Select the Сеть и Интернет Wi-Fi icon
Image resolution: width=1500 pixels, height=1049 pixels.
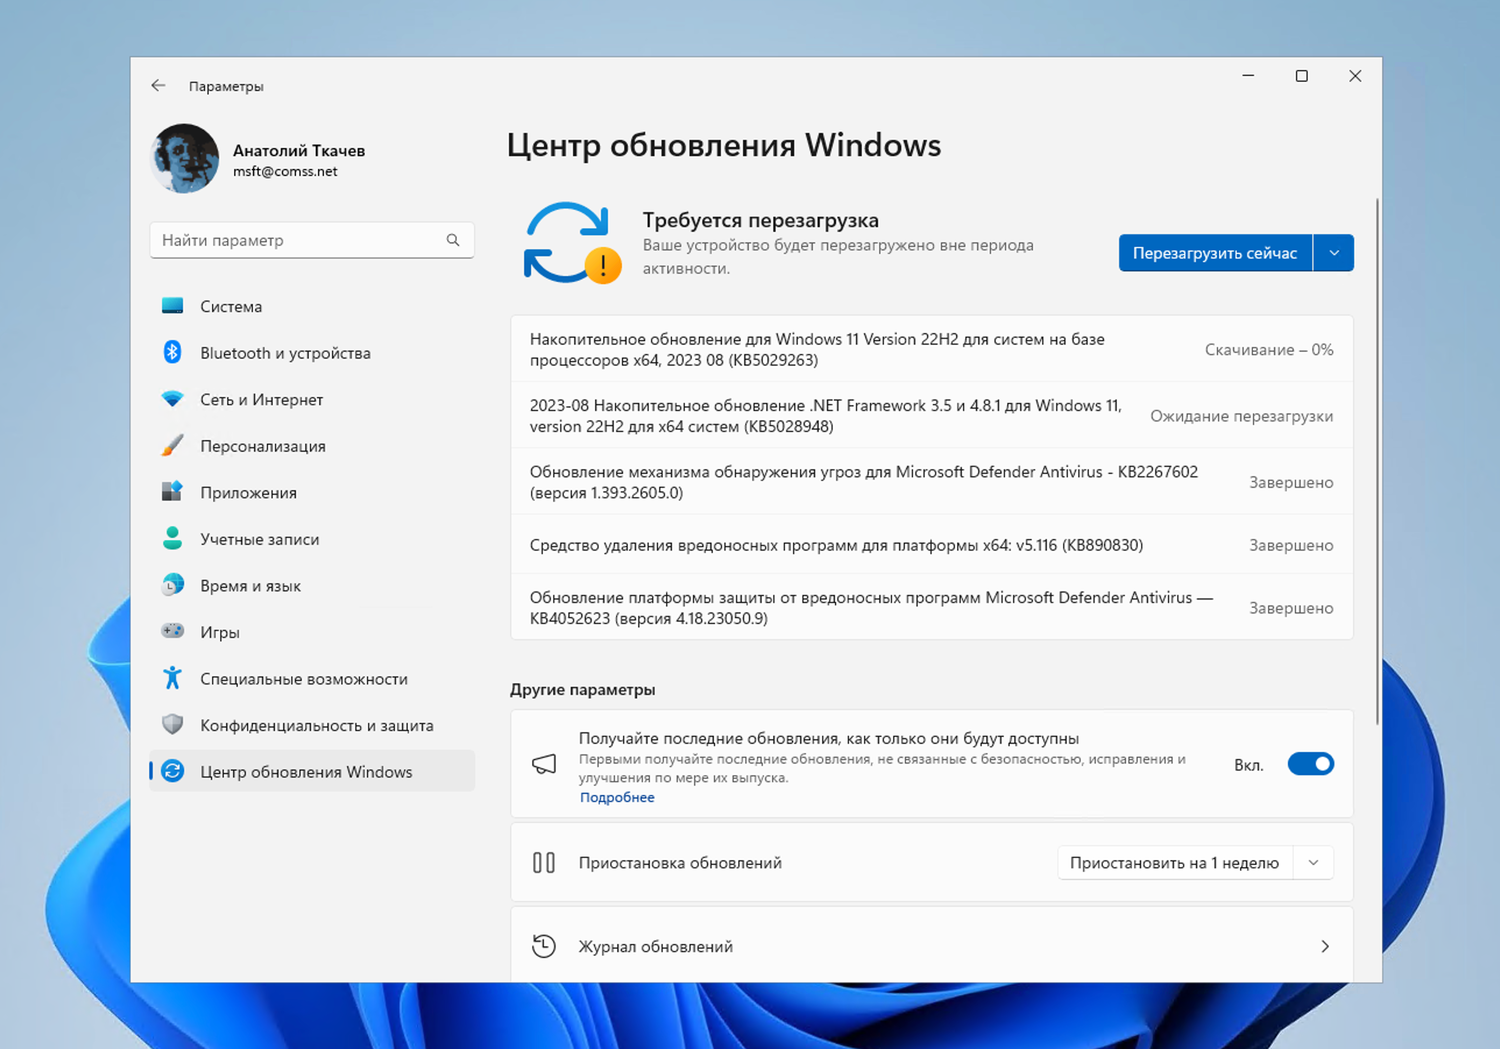172,399
